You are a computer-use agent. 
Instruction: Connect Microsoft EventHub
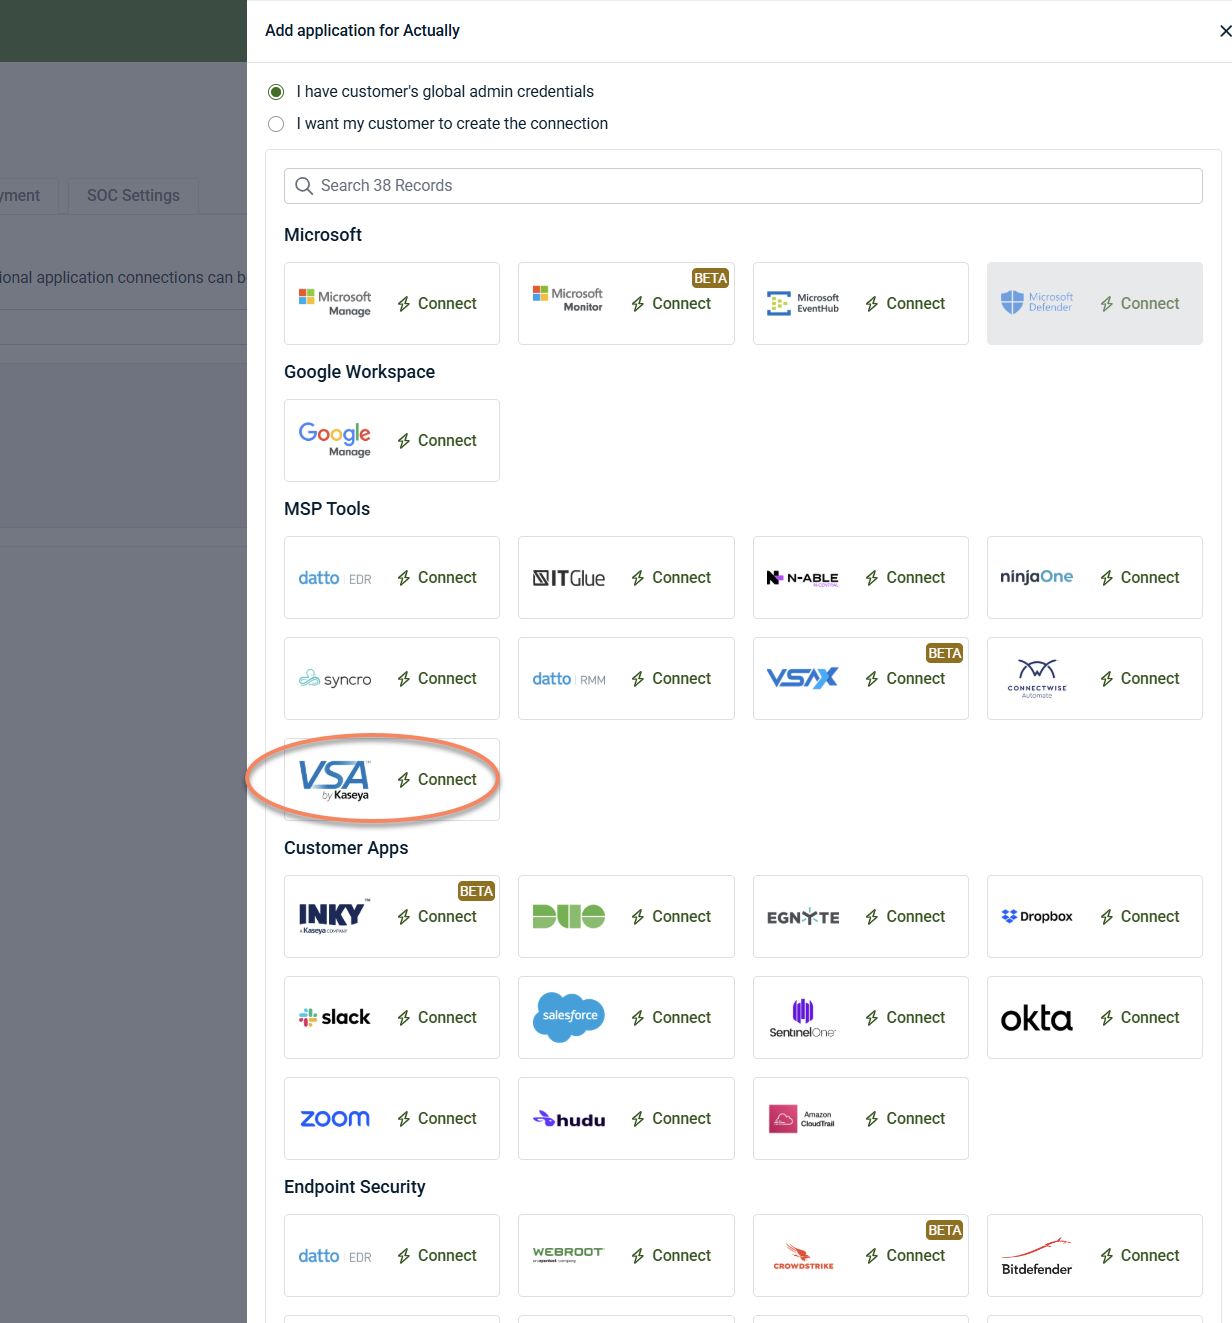(x=905, y=304)
